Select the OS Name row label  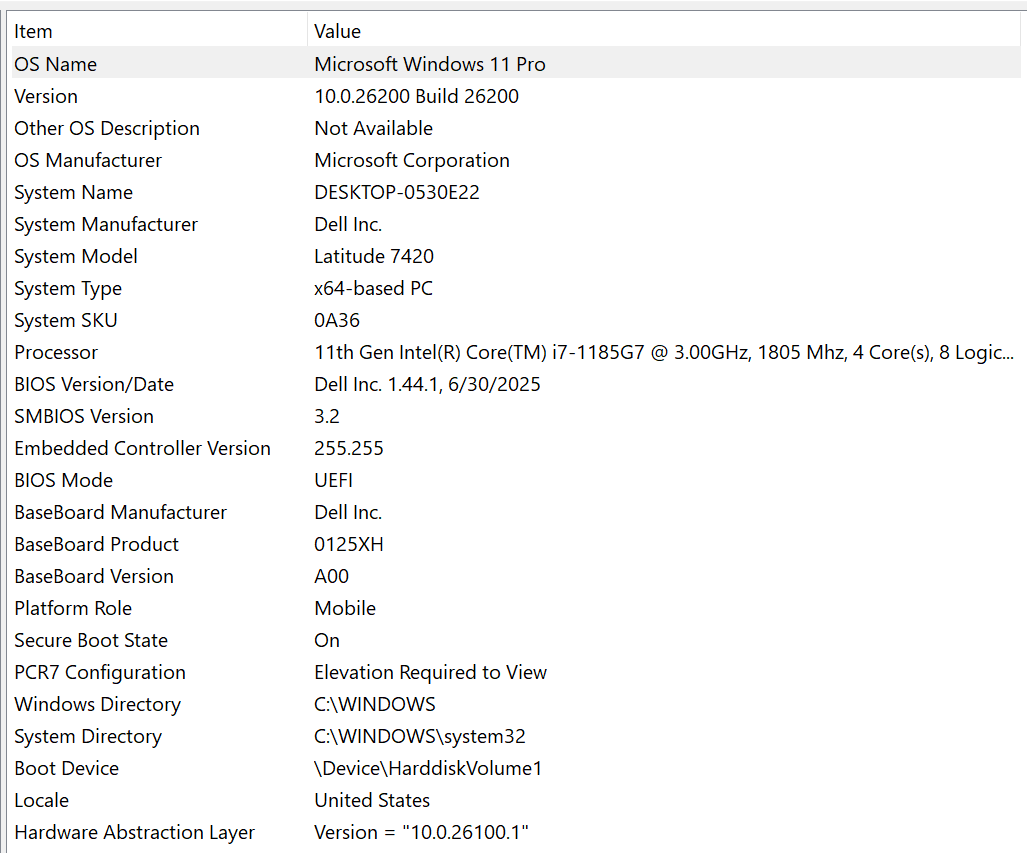(x=56, y=64)
